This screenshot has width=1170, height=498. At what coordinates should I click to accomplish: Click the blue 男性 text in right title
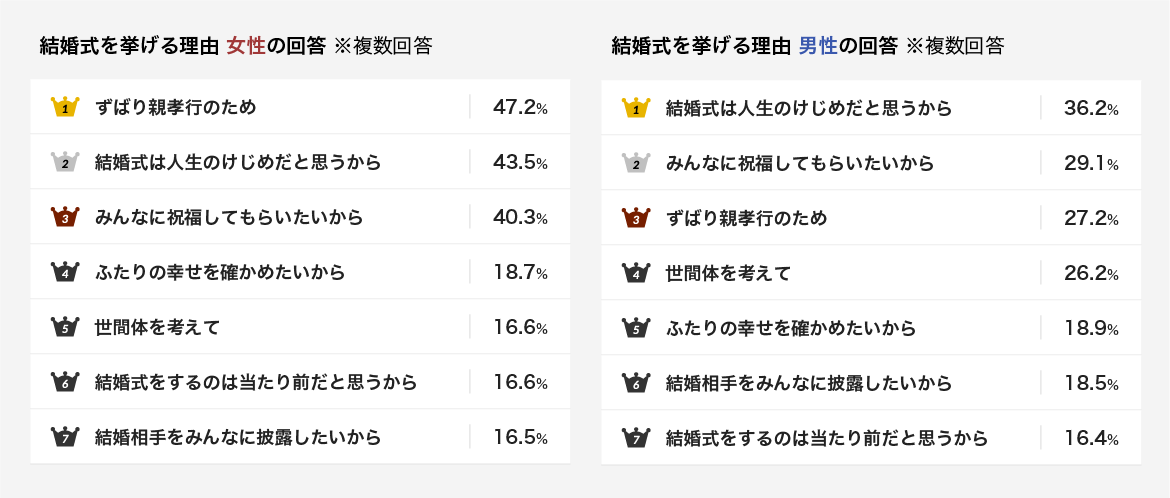coord(818,46)
